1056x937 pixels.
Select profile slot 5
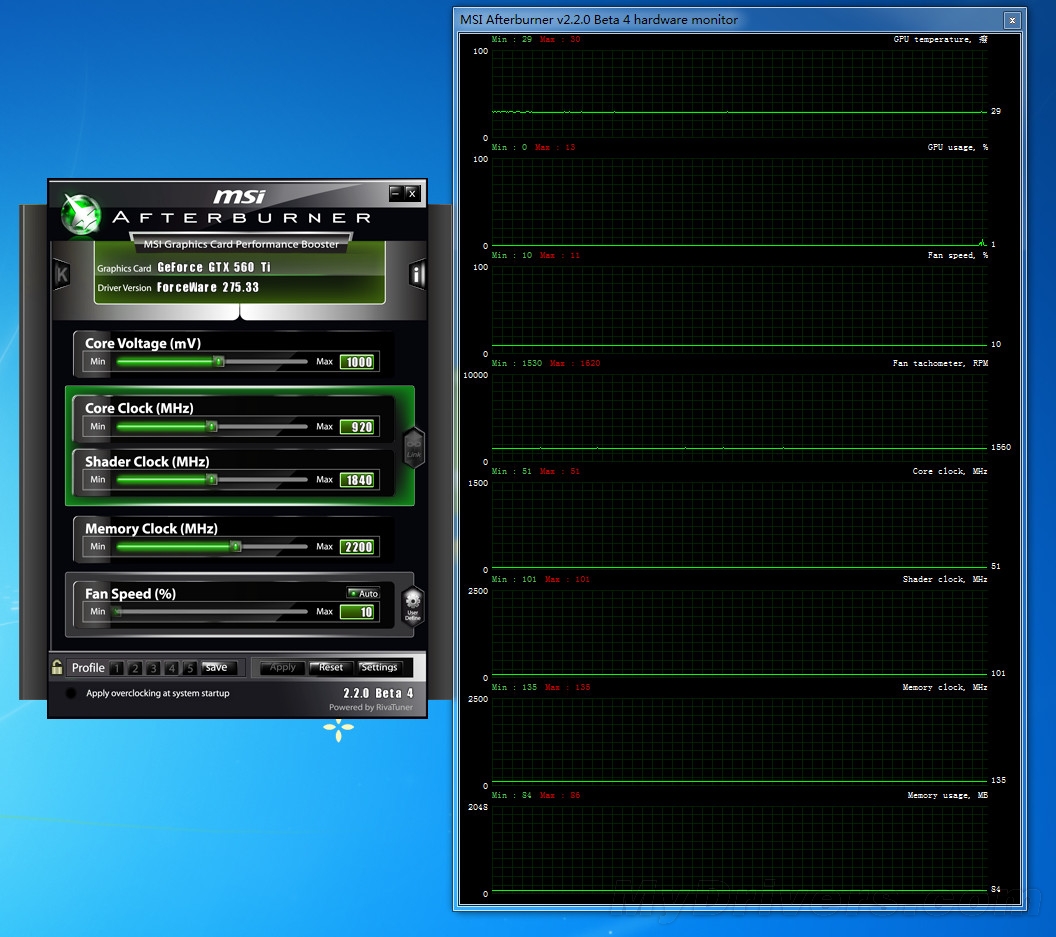[190, 668]
